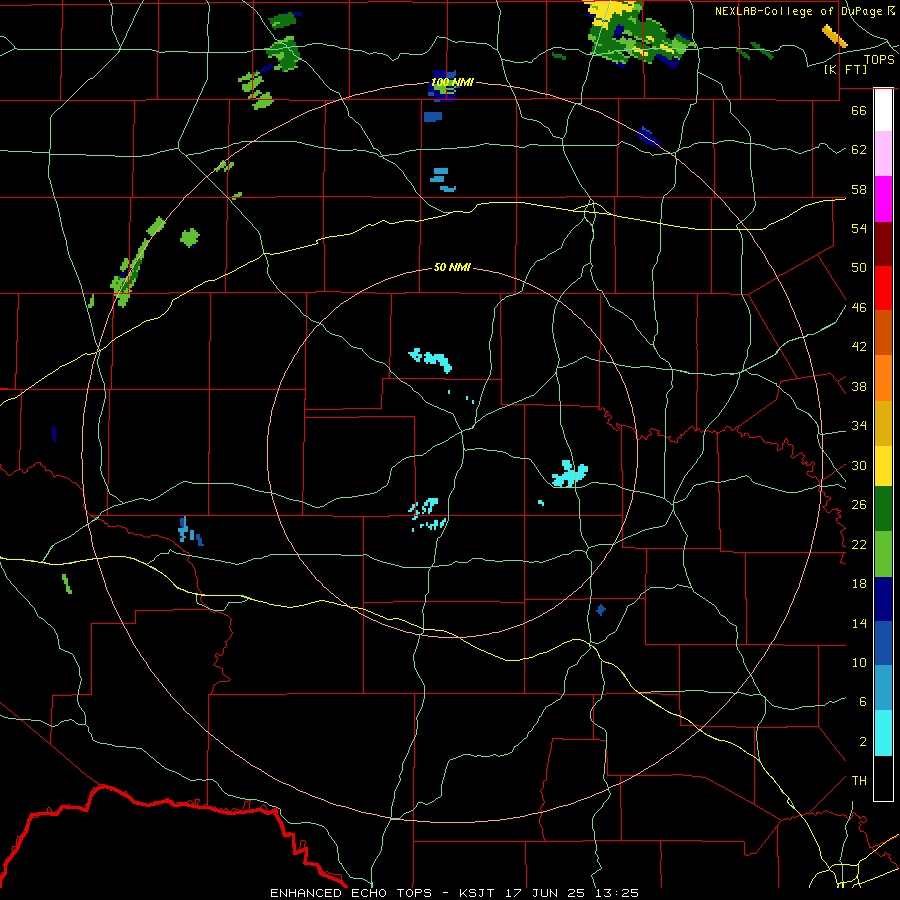The height and width of the screenshot is (900, 900).
Task: Click the "13:25" timestamp
Action: tap(616, 893)
